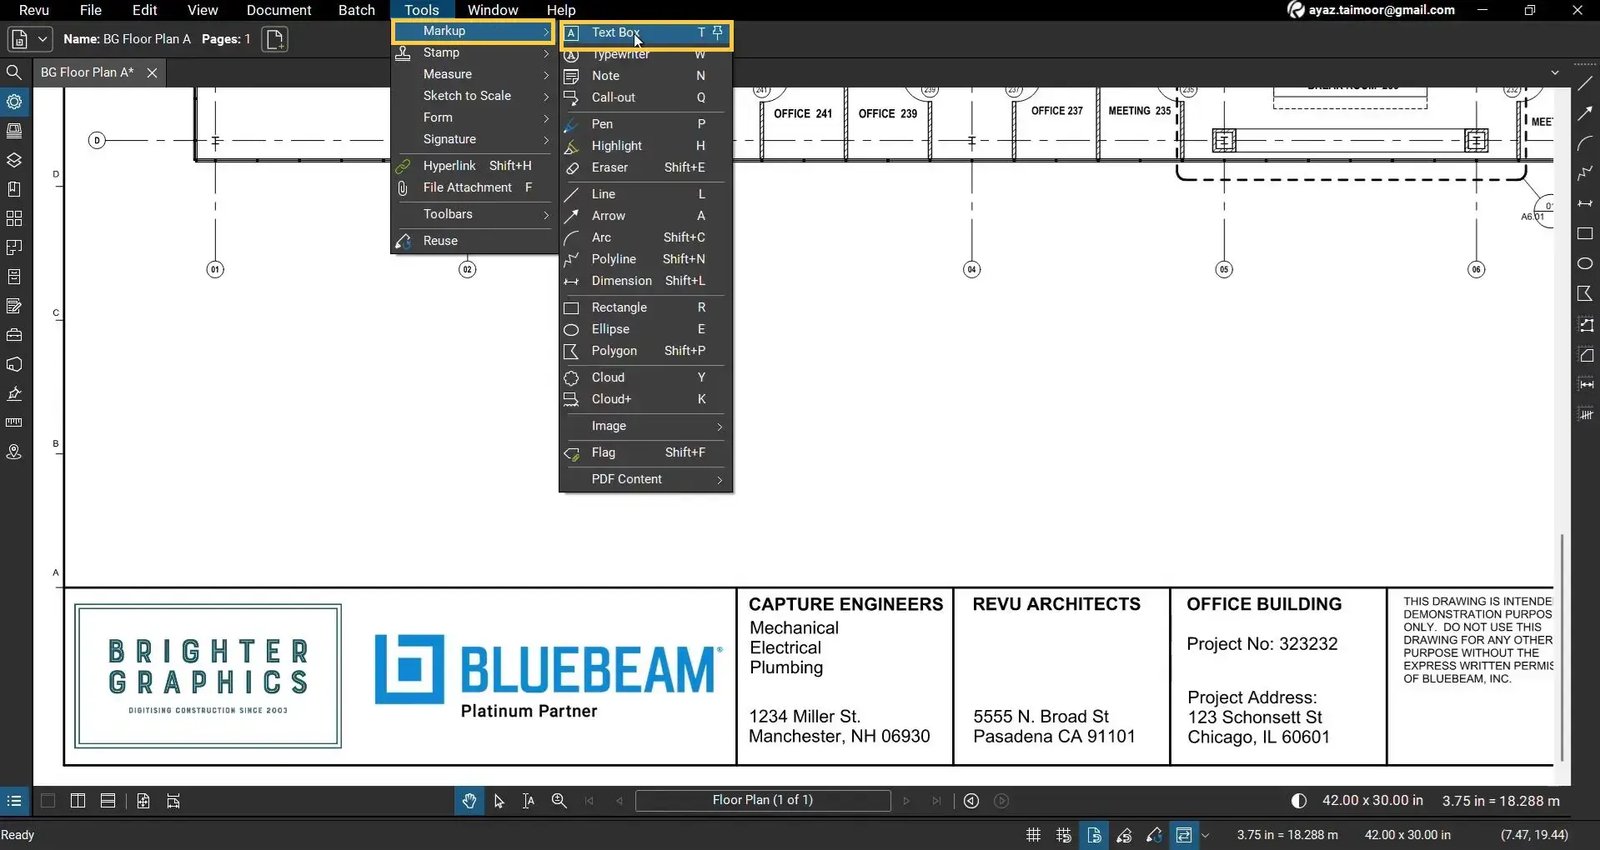Switch to BG Floor Plan A tab
Screen dimensions: 1600x850
click(x=87, y=73)
